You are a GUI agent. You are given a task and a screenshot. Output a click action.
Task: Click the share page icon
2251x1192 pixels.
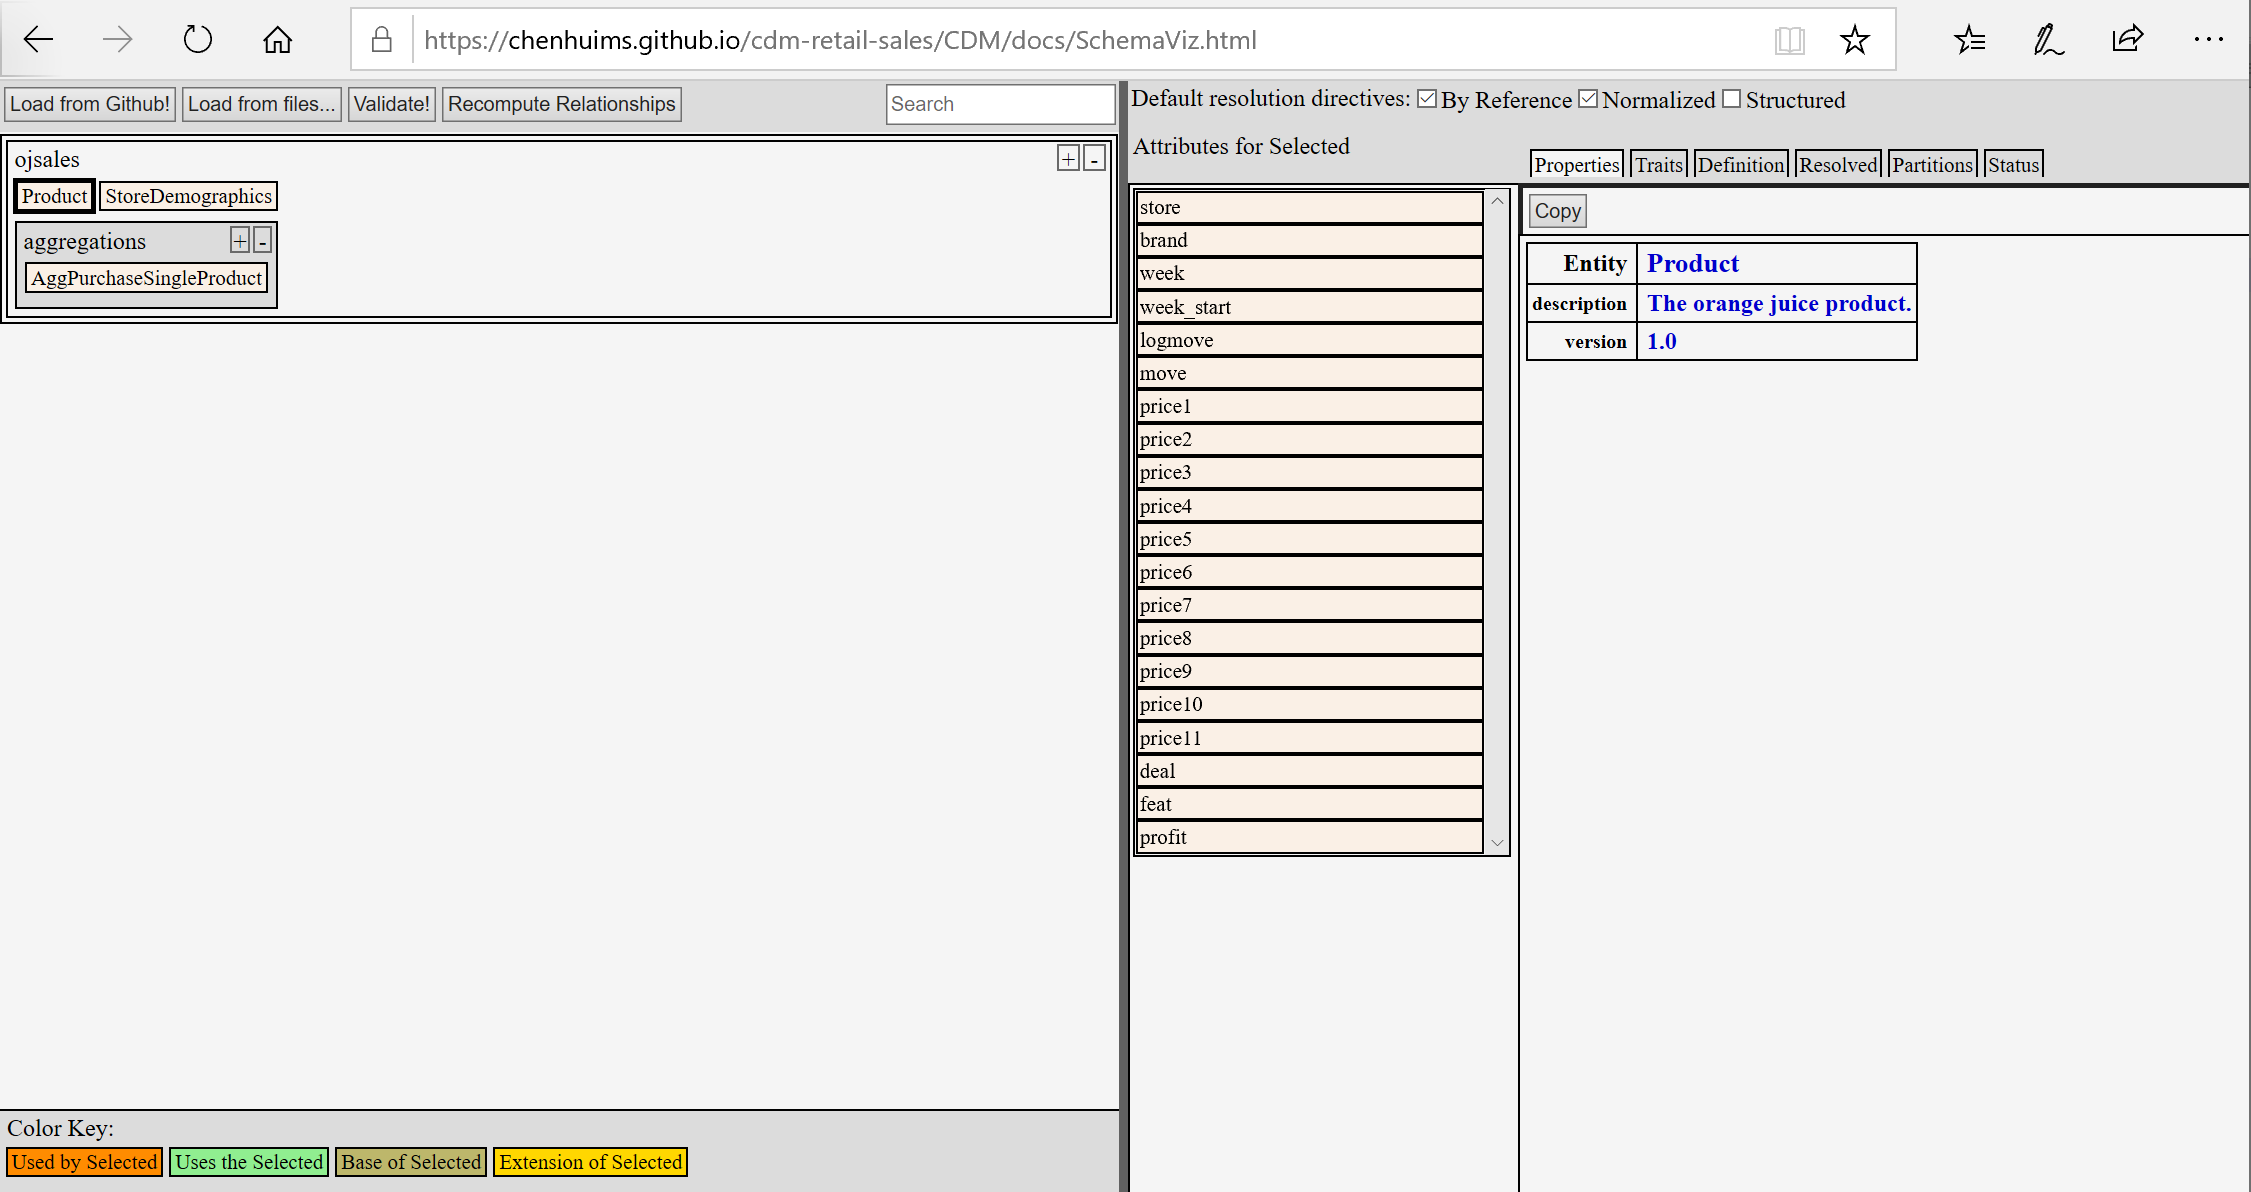(2127, 40)
